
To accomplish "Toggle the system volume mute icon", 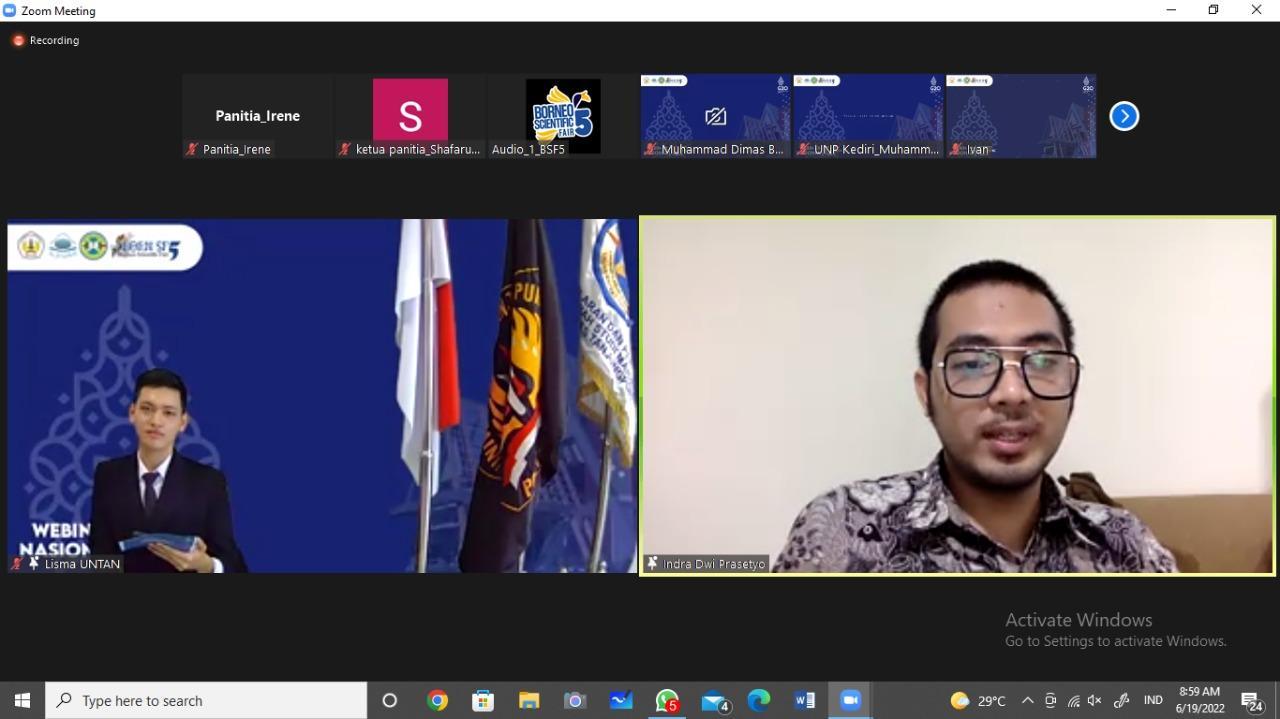I will click(x=1095, y=700).
